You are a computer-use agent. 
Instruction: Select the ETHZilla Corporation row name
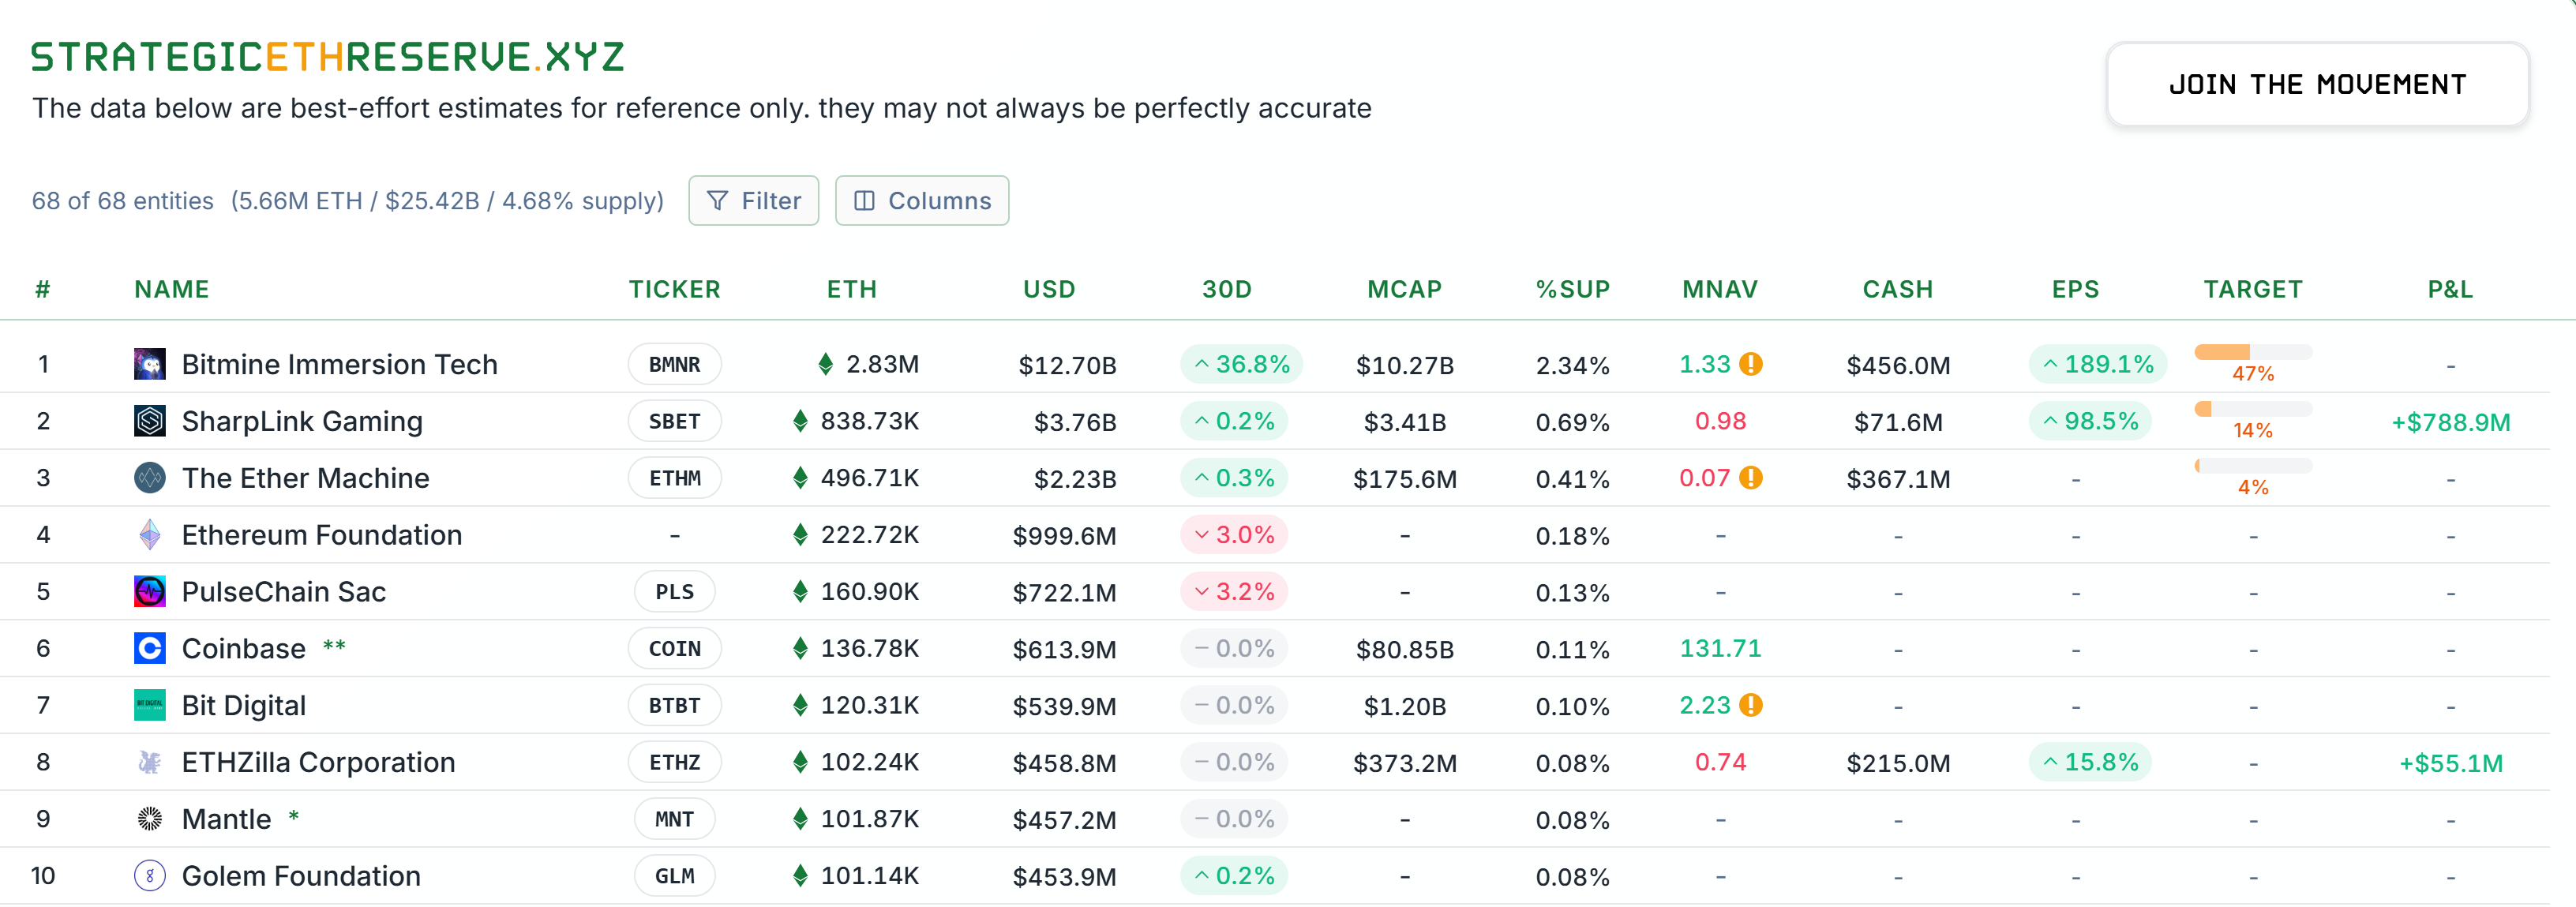pos(318,763)
